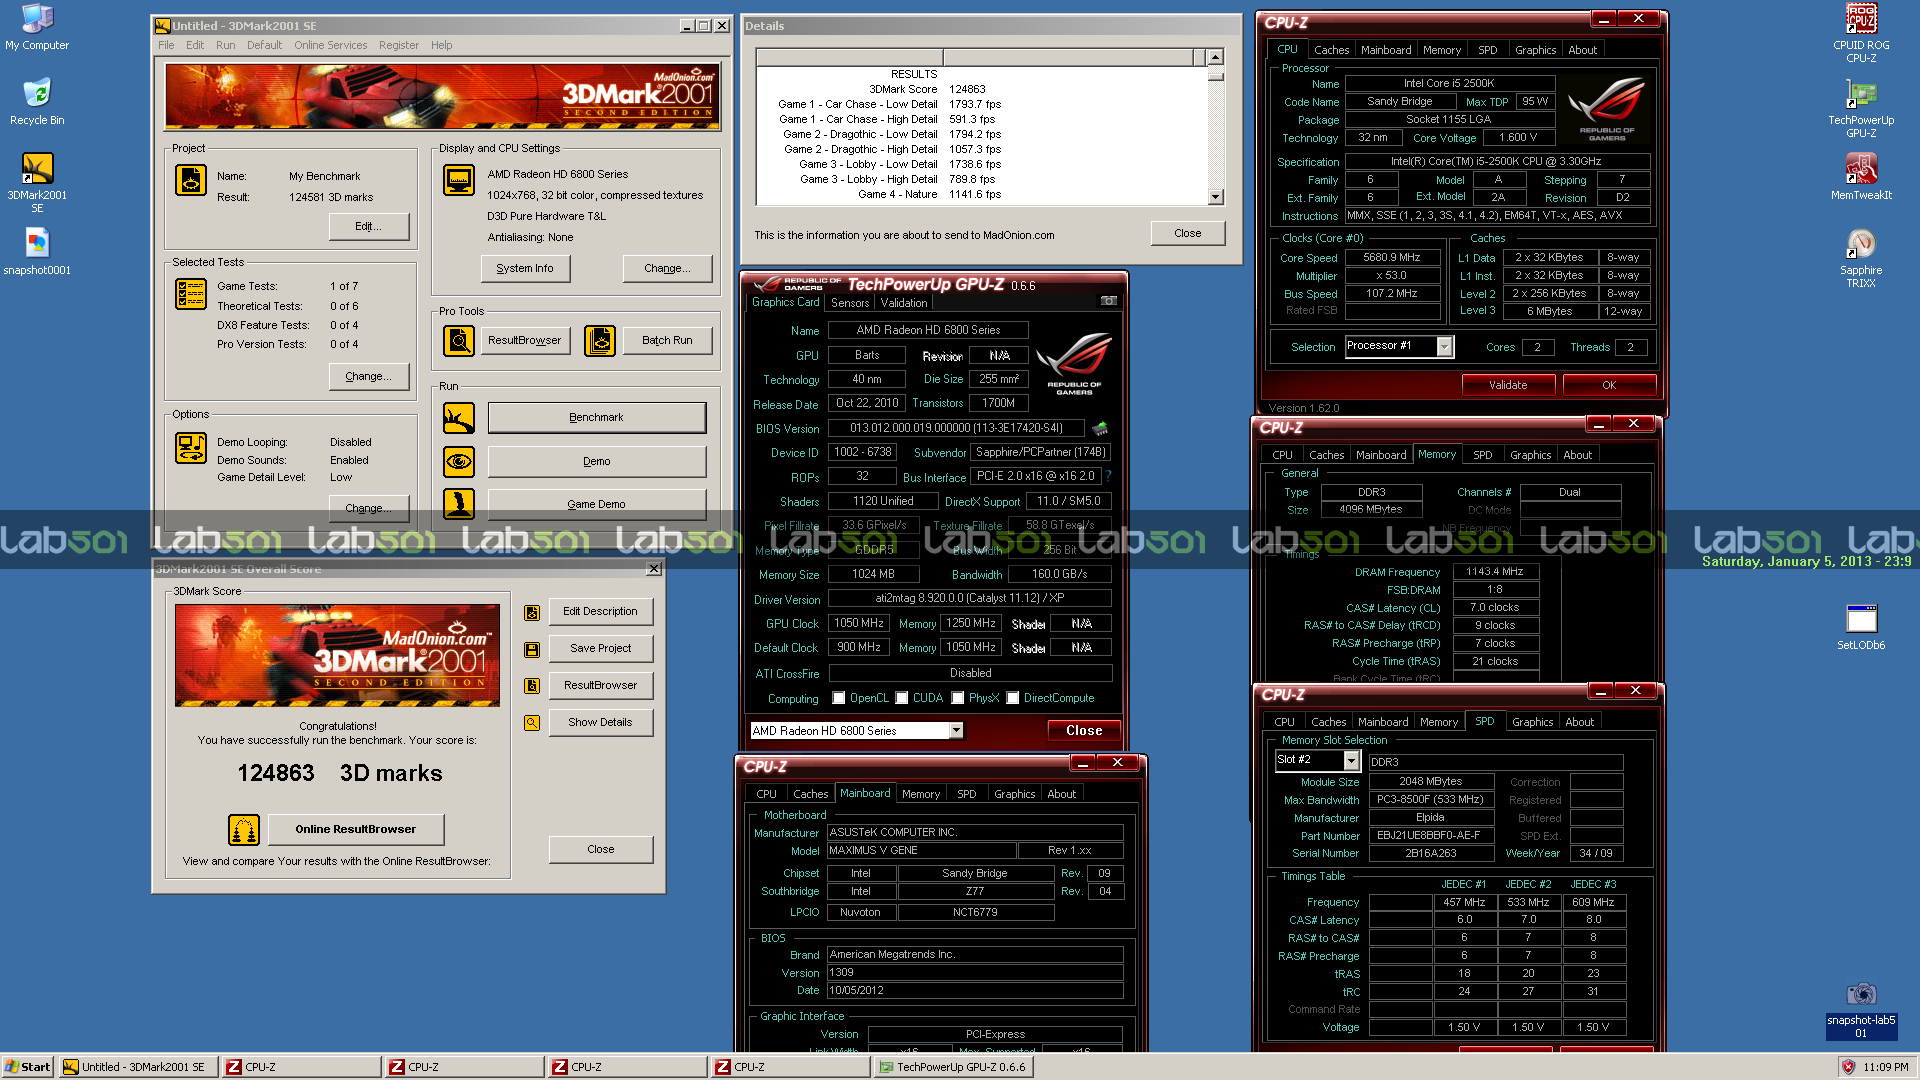Click the GPU-Z bus interface question mark
1920x1080 pixels.
pos(1108,476)
